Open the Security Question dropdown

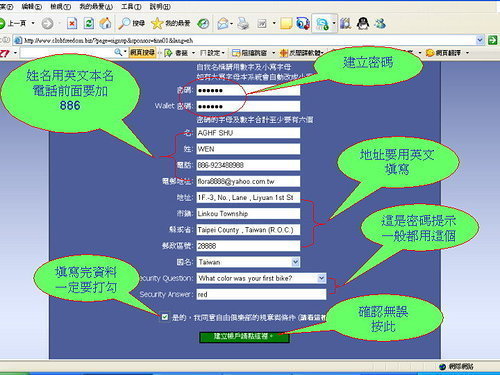click(x=261, y=278)
